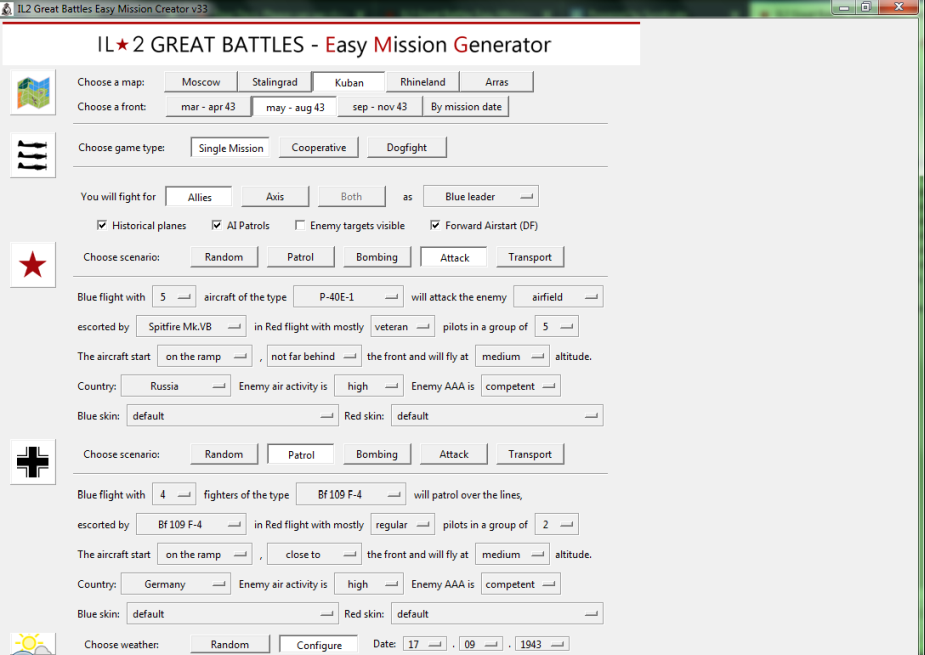
Task: Open the Spitfire Mk.VB escort dropdown
Action: (x=191, y=326)
